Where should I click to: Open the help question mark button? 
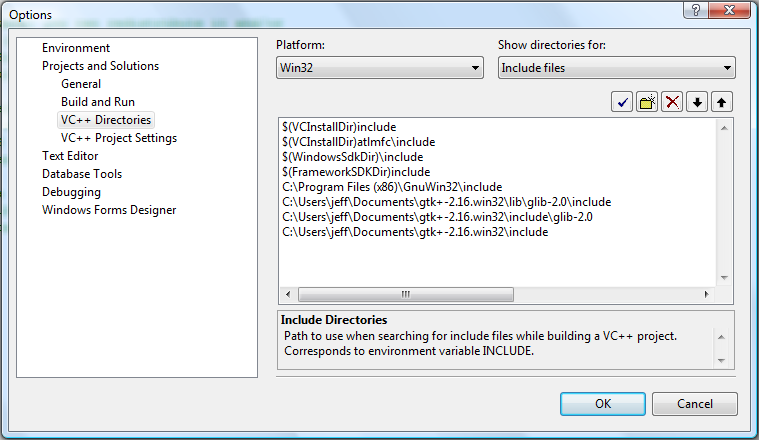pos(696,10)
